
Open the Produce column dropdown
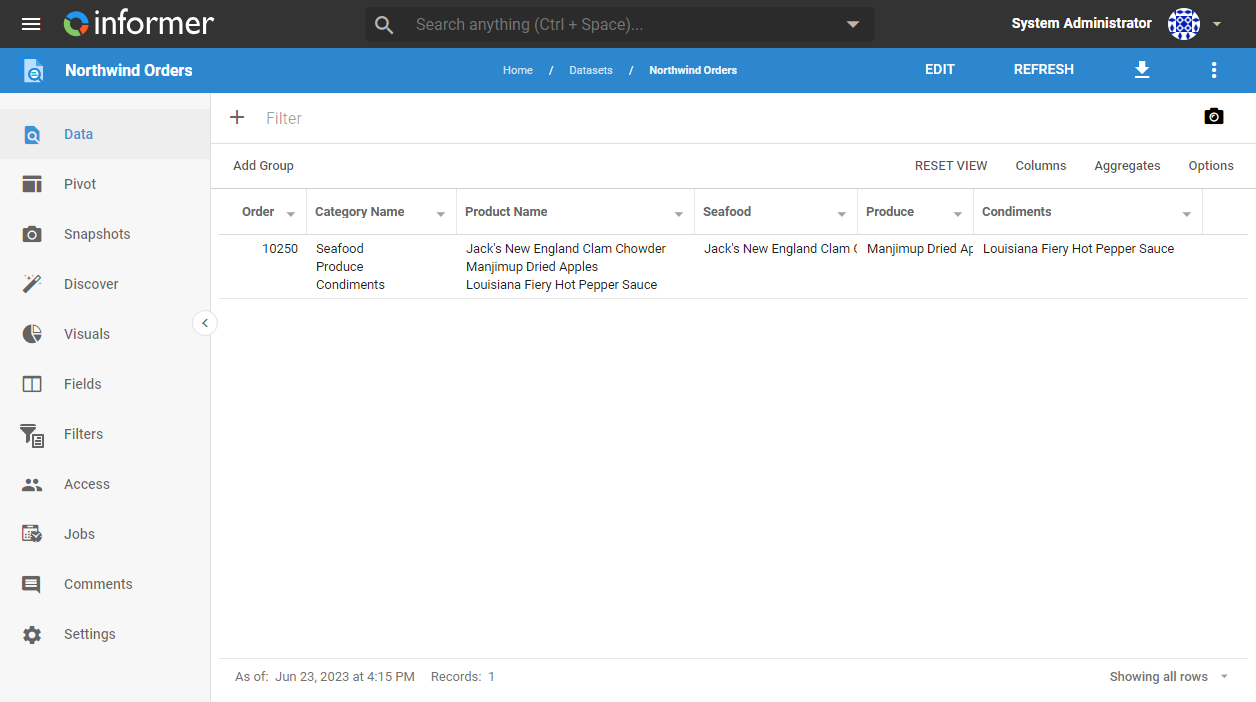click(958, 214)
